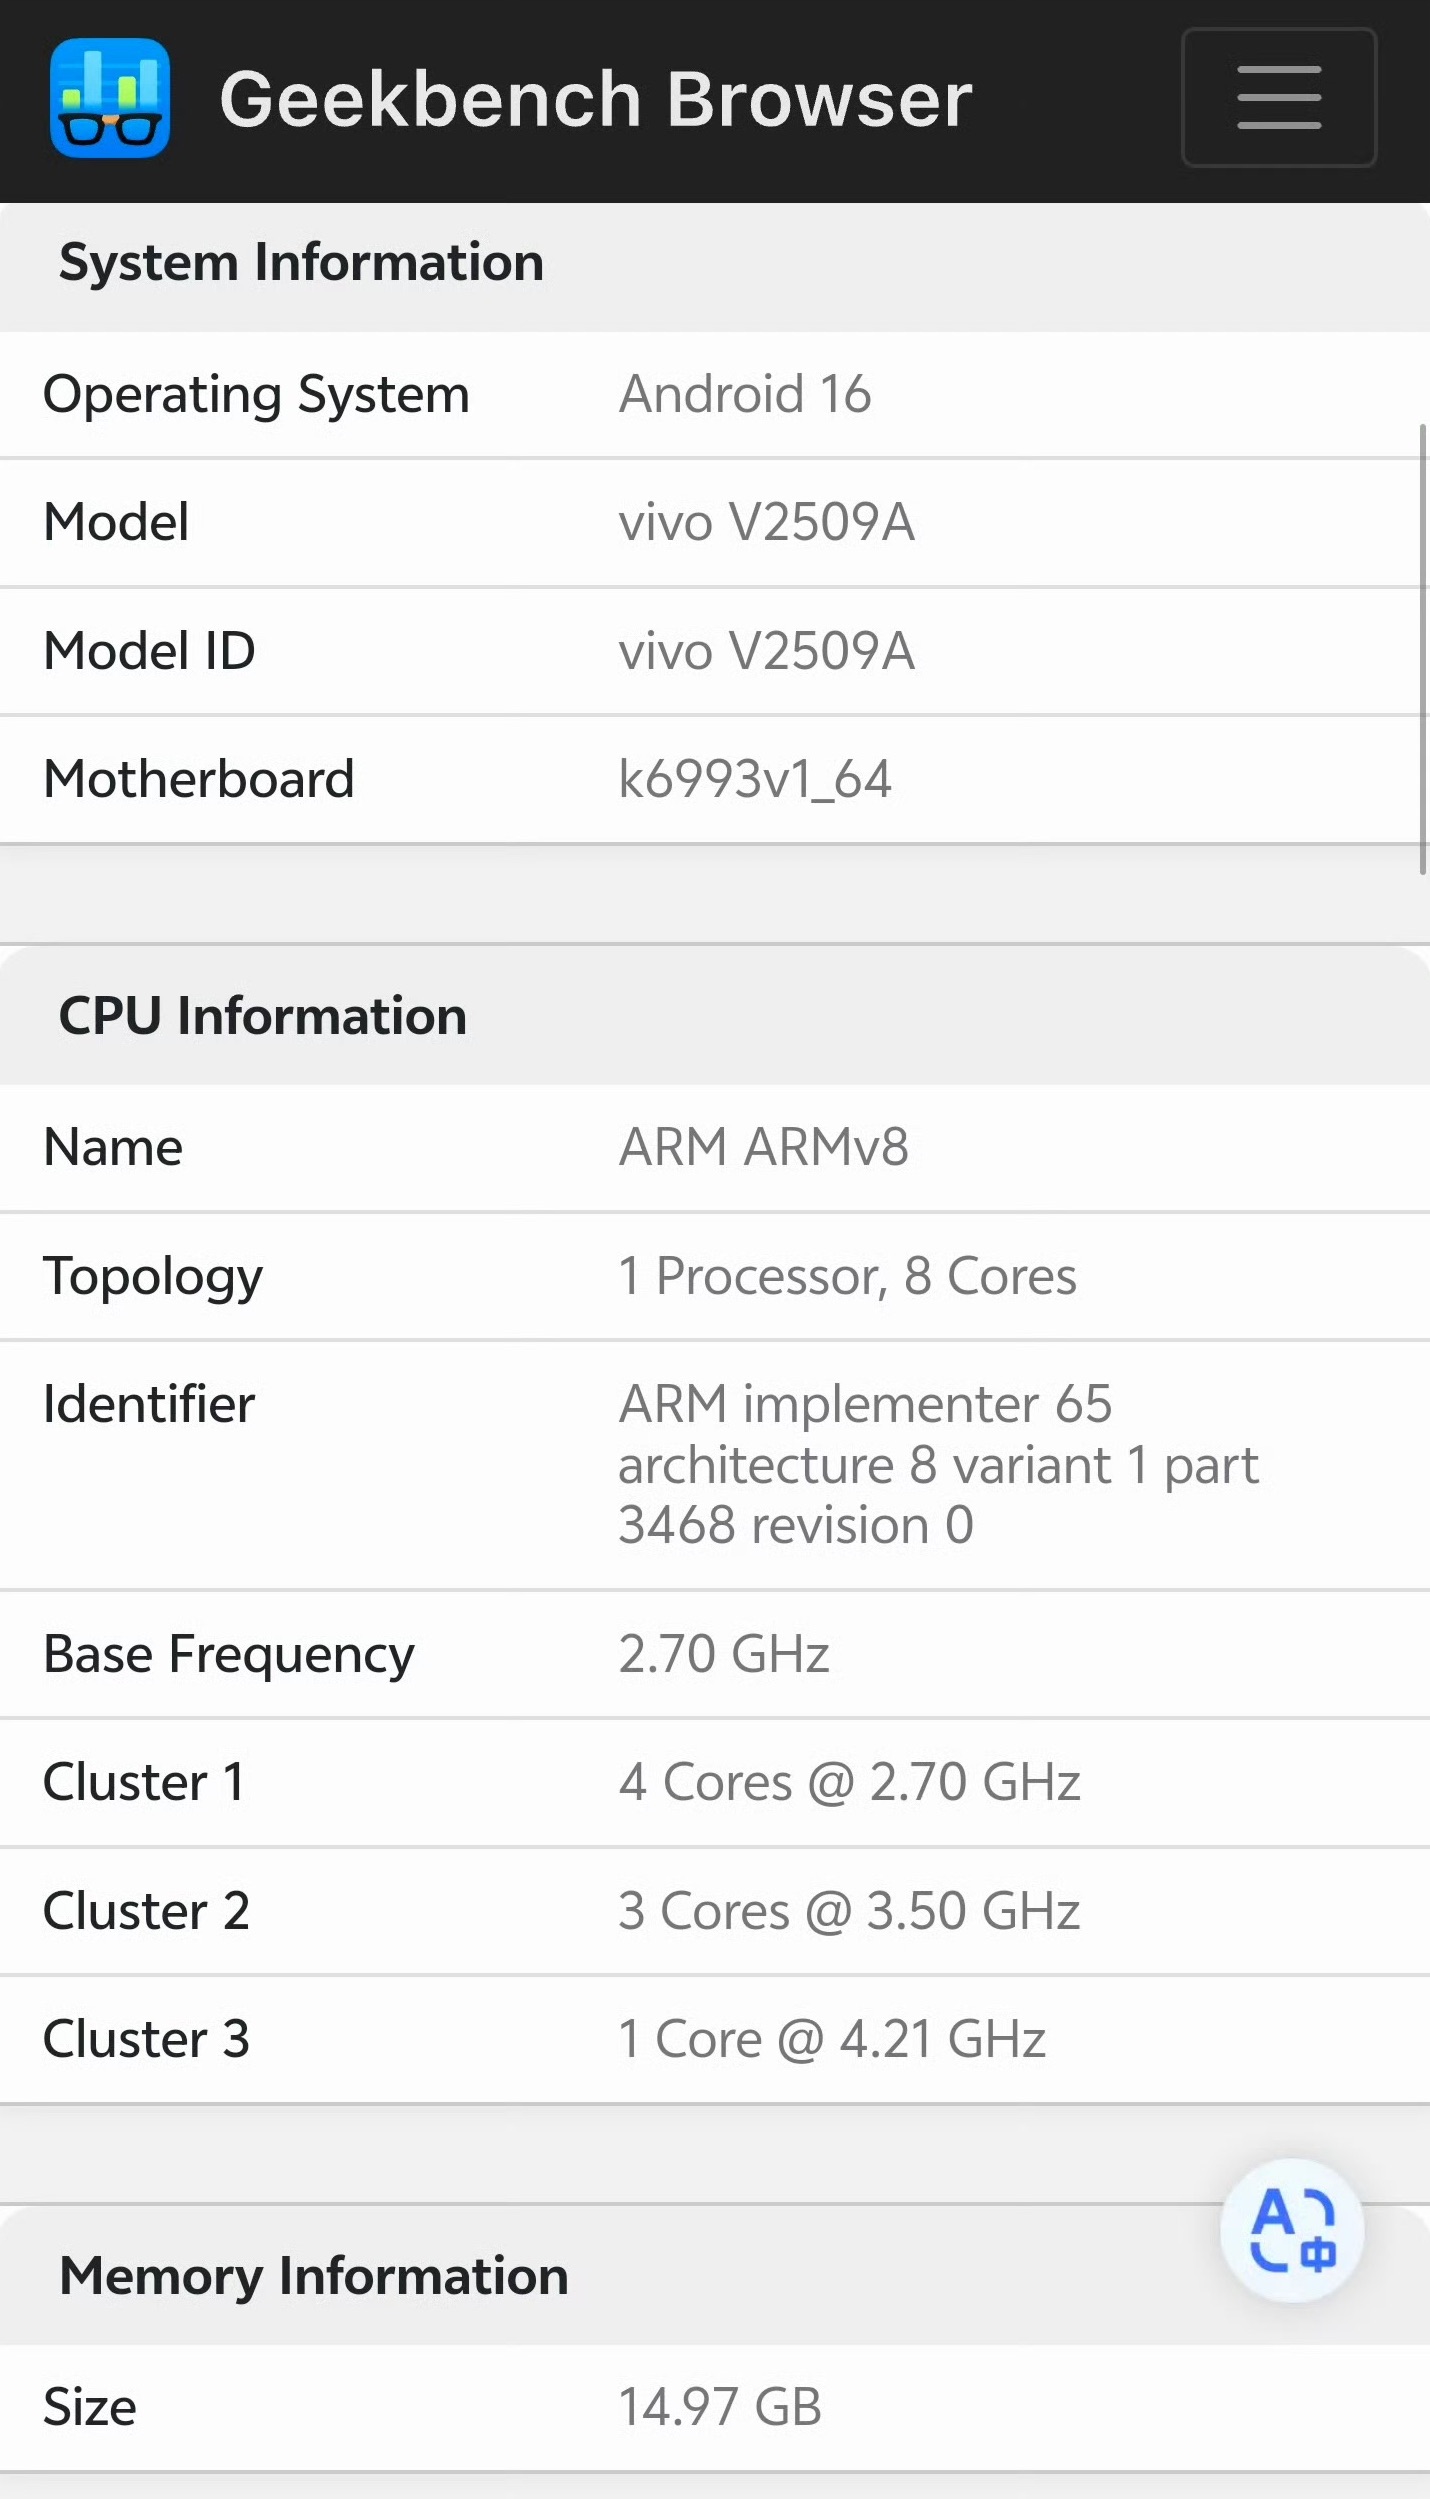Select the Memory Information header
Screen dimensions: 1430x2499
pyautogui.click(x=314, y=2276)
